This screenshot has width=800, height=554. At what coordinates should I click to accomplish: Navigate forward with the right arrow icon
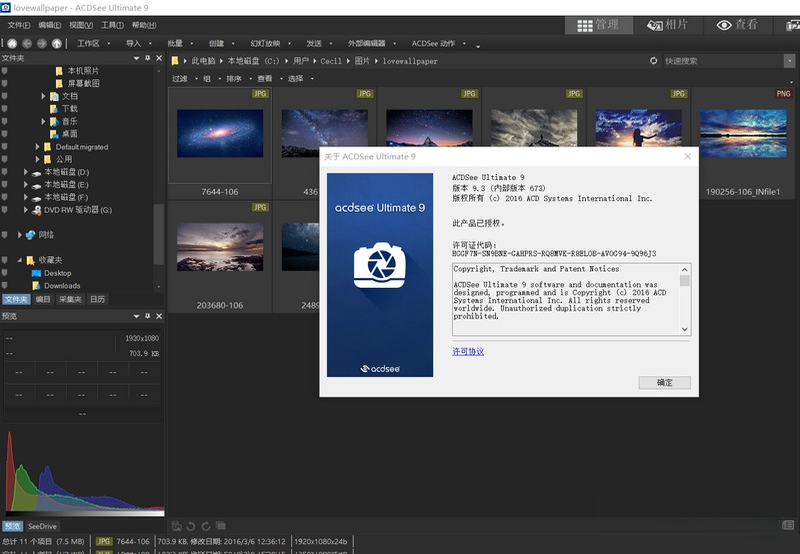(x=42, y=43)
